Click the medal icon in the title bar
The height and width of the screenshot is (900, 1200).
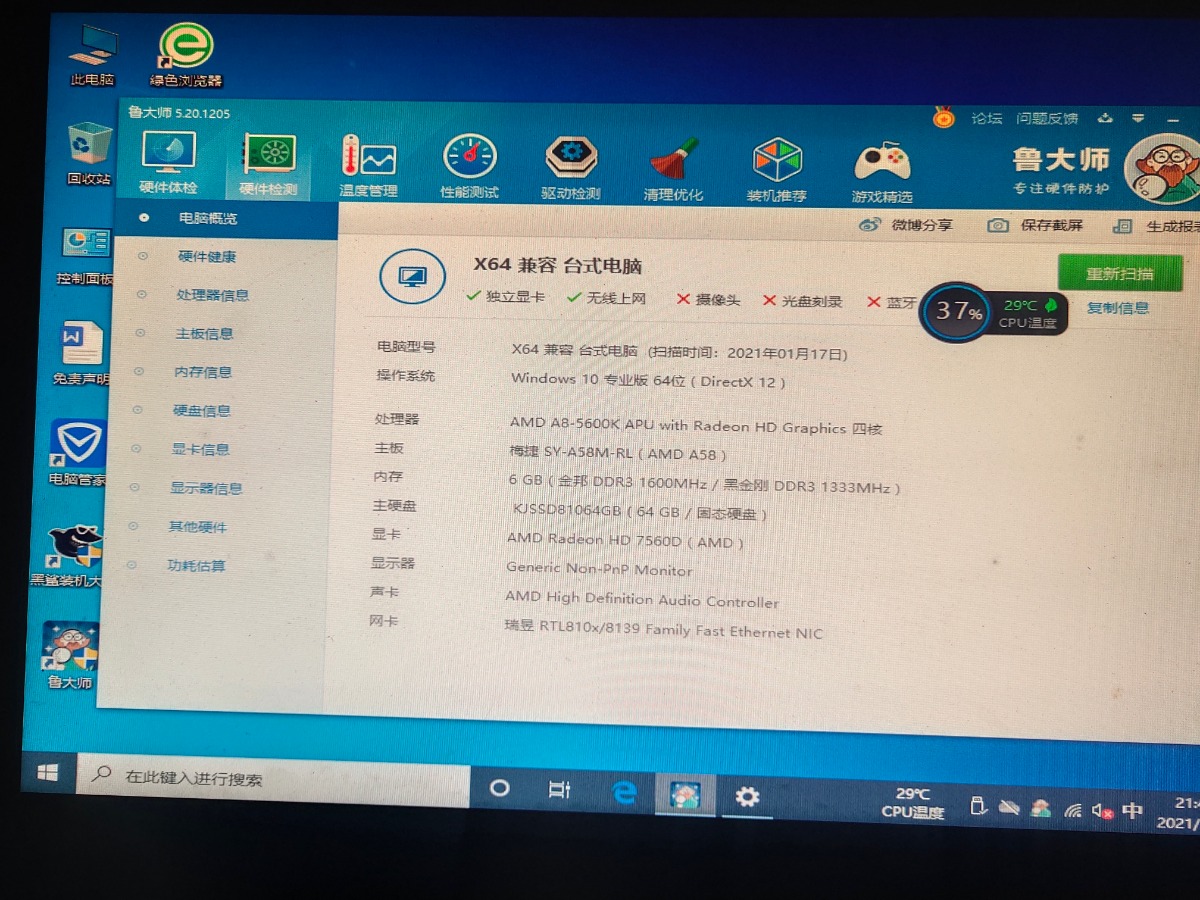(944, 117)
